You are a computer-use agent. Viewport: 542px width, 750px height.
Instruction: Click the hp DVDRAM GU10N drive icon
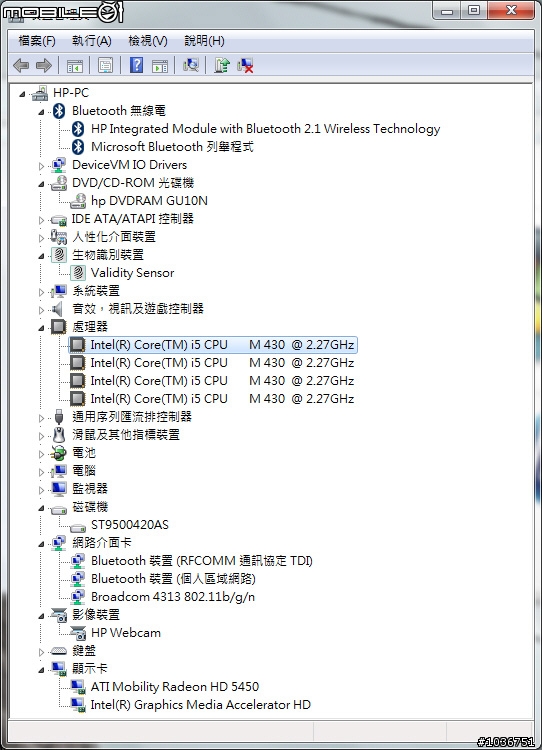(x=78, y=201)
